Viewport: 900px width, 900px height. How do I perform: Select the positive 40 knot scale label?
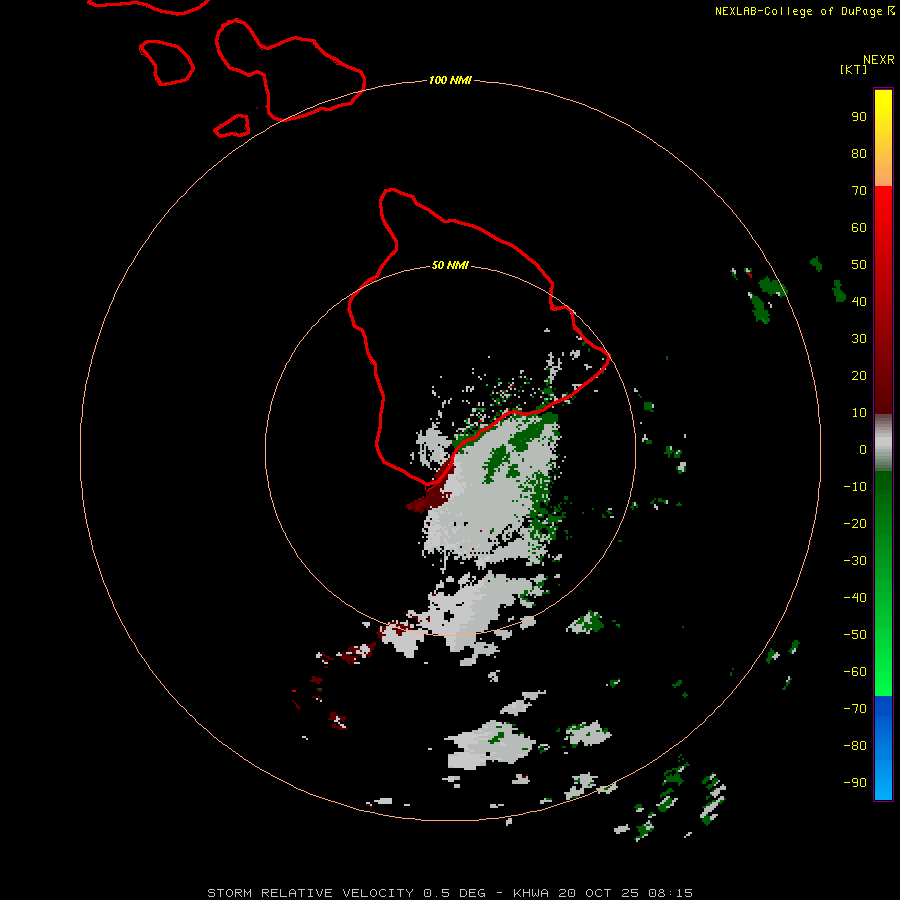tap(859, 301)
